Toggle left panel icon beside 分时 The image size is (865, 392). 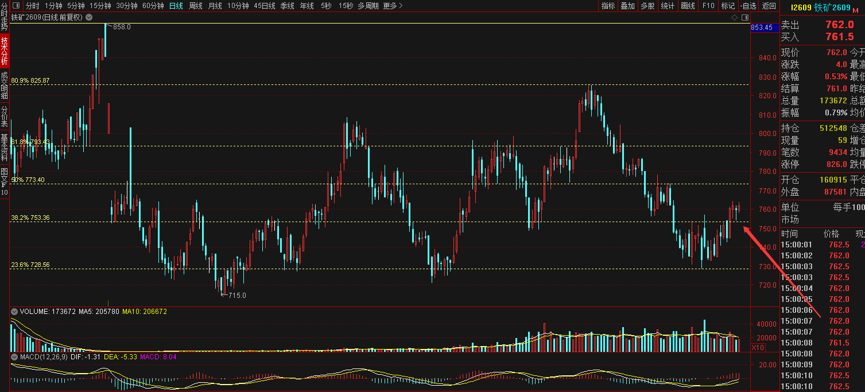pos(17,6)
